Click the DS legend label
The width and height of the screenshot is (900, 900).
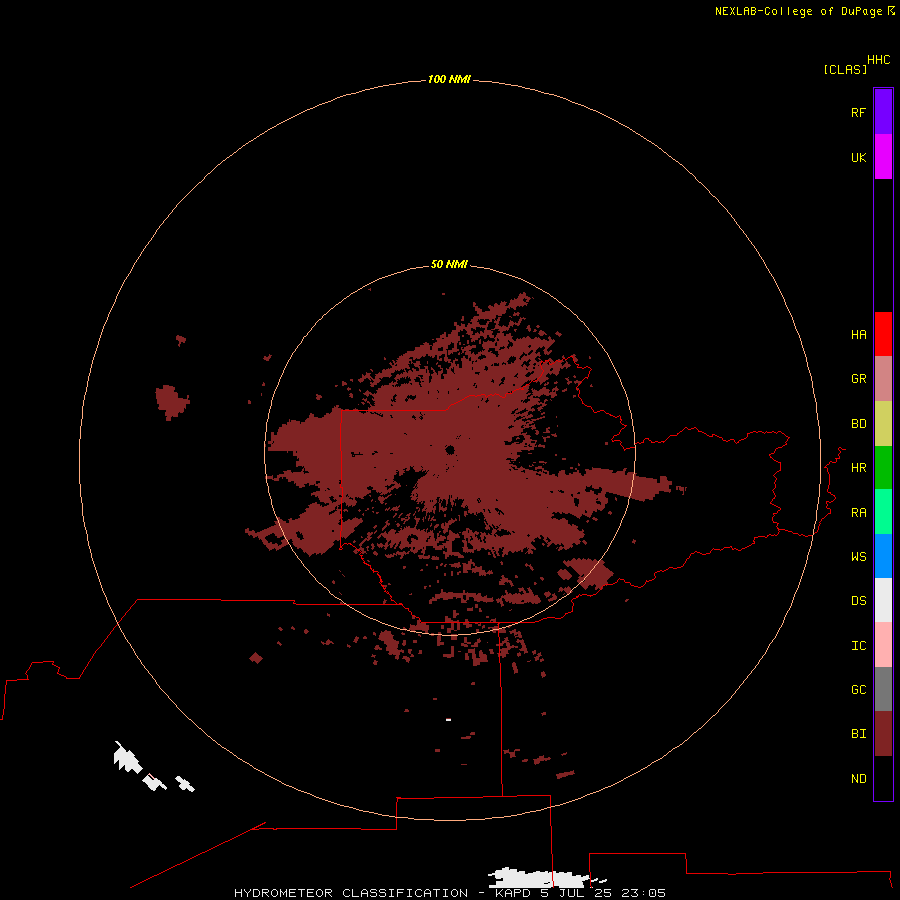pyautogui.click(x=858, y=601)
